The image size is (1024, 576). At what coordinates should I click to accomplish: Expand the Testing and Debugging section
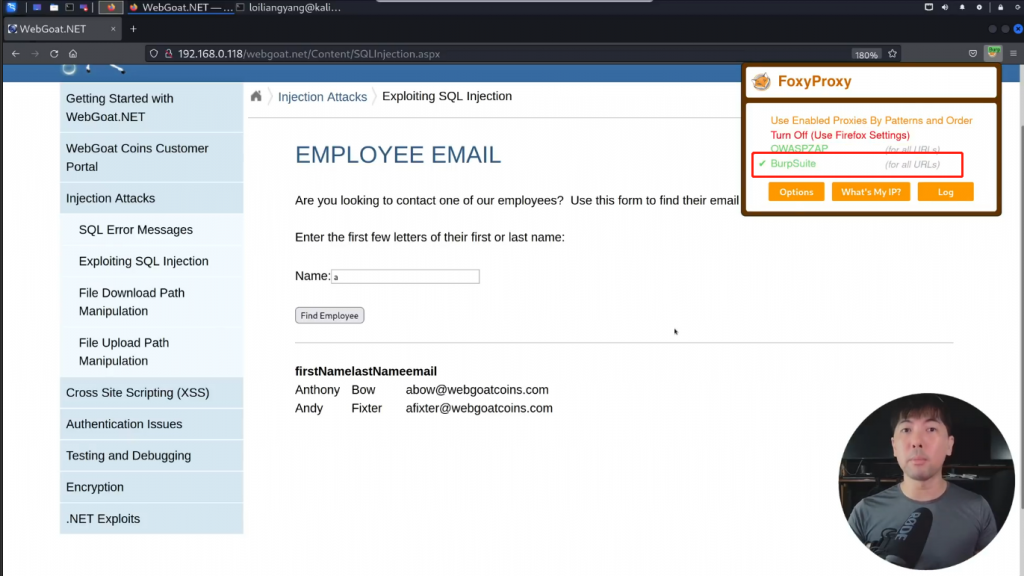[x=152, y=455]
